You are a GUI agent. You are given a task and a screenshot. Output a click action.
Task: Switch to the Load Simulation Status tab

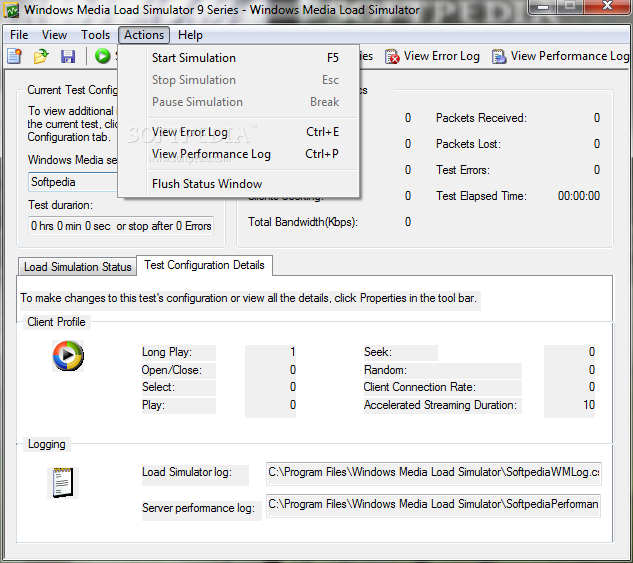78,267
